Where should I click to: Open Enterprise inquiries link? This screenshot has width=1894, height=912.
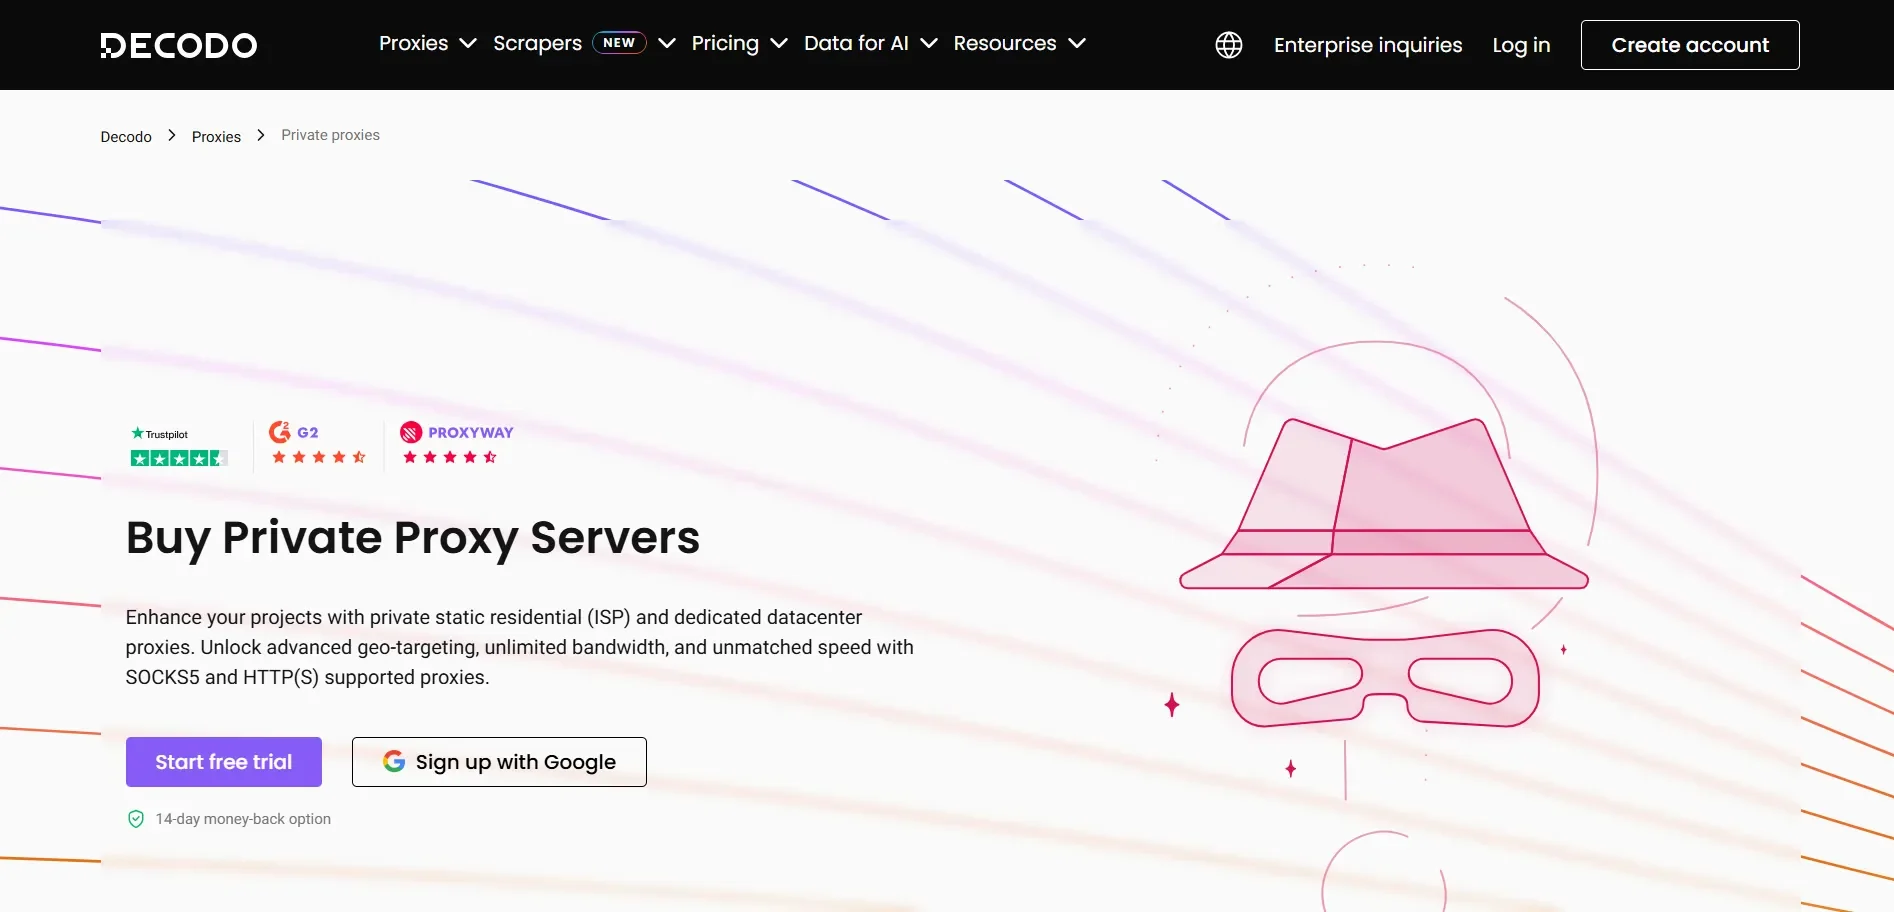pos(1367,45)
